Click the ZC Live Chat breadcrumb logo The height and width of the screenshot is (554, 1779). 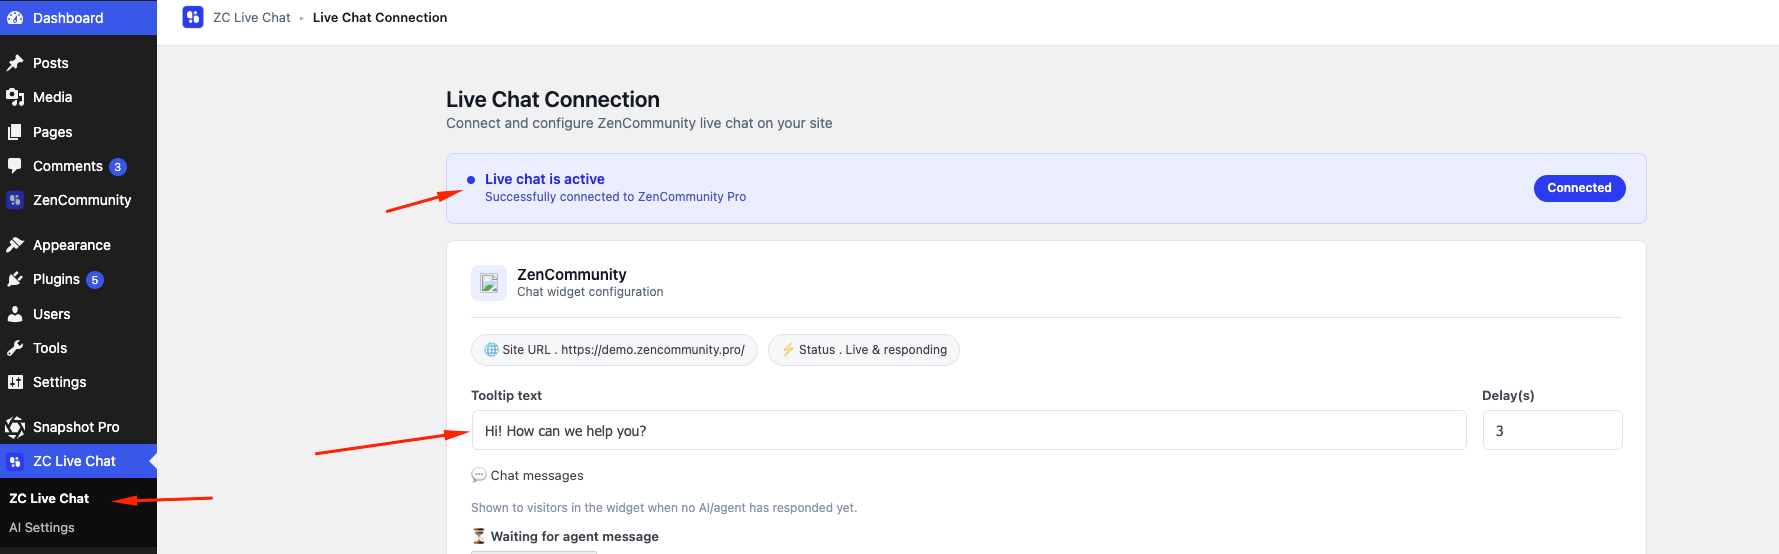(x=193, y=17)
